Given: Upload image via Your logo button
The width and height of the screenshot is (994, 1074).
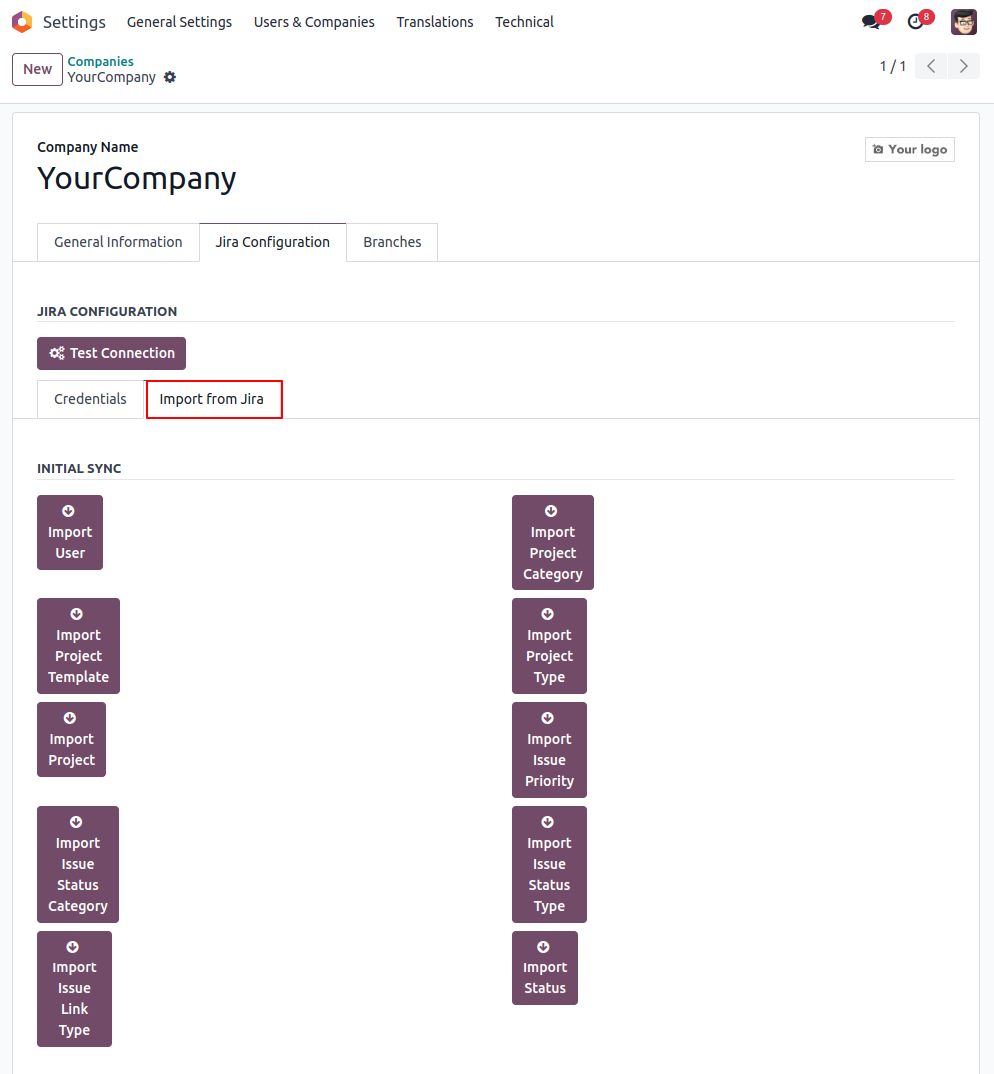Looking at the screenshot, I should pos(909,149).
